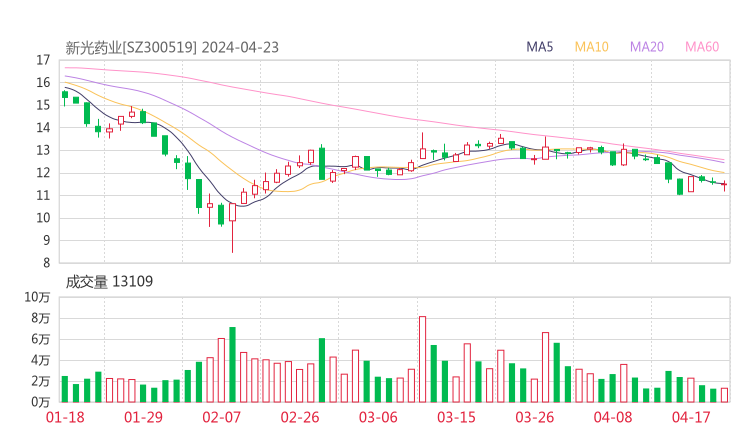Click the 2万 volume axis label

[41, 381]
